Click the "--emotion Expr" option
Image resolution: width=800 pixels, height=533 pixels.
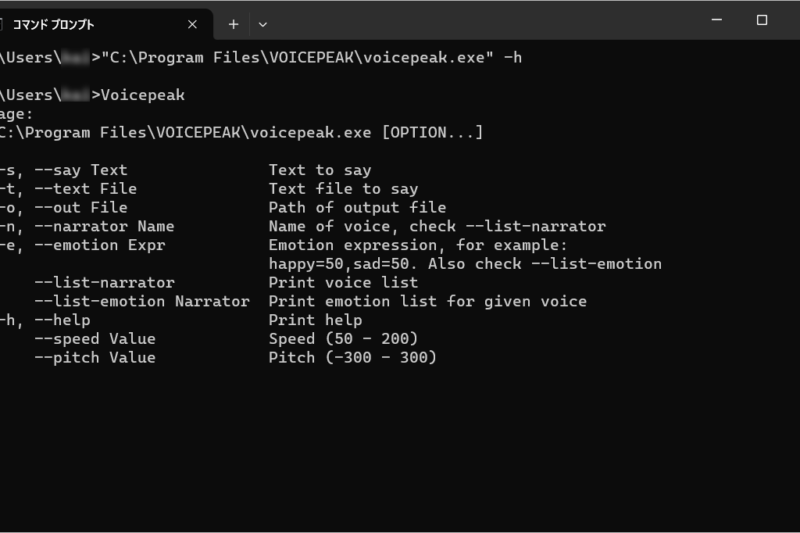pyautogui.click(x=99, y=245)
